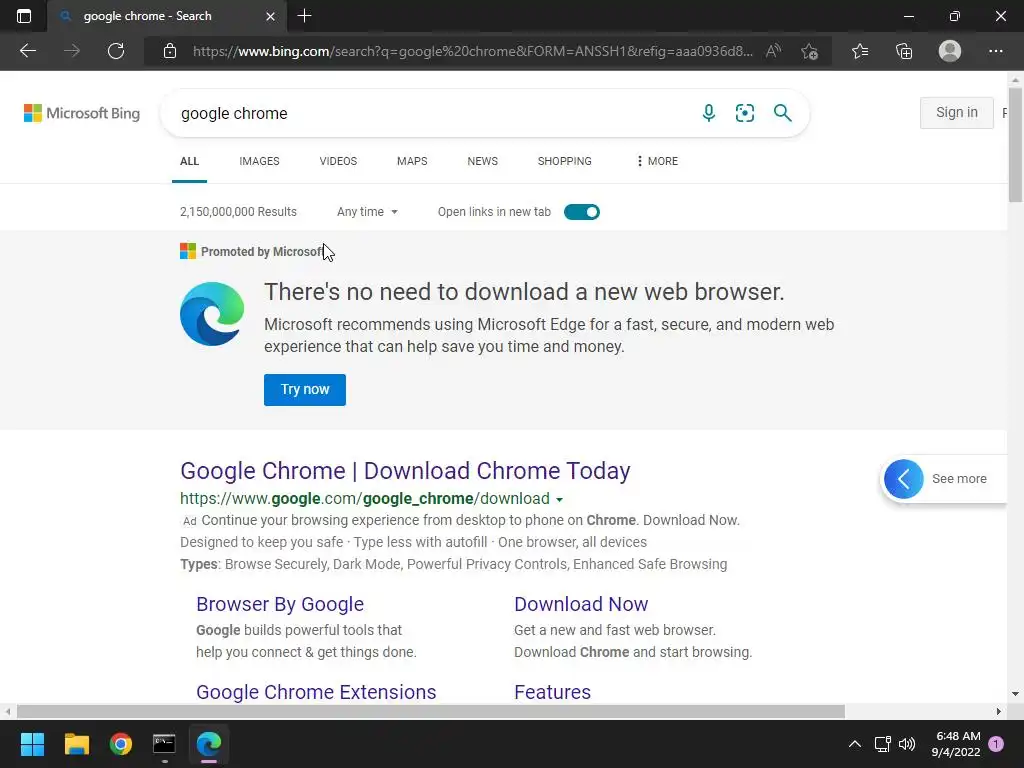Click the magnifier search icon

click(x=782, y=113)
